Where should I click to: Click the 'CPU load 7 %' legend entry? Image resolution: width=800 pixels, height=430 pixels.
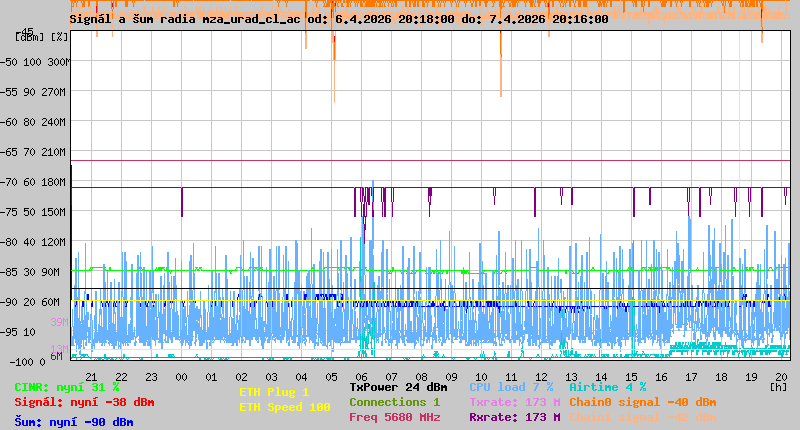[x=511, y=388]
